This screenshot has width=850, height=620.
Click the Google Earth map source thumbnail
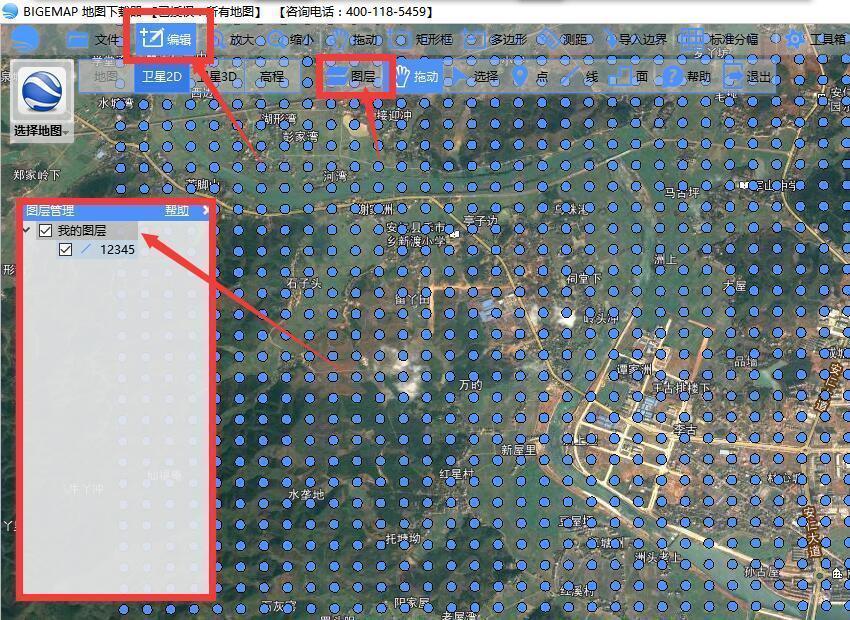pyautogui.click(x=42, y=92)
